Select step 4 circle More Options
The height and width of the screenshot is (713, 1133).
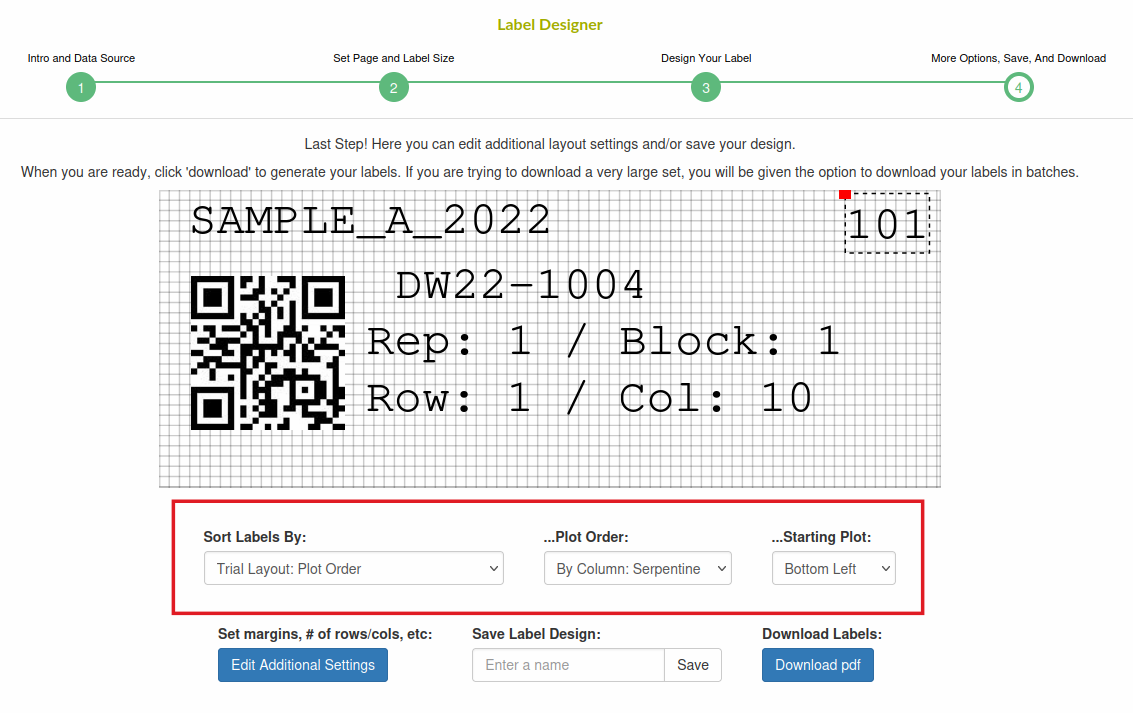pos(1018,87)
